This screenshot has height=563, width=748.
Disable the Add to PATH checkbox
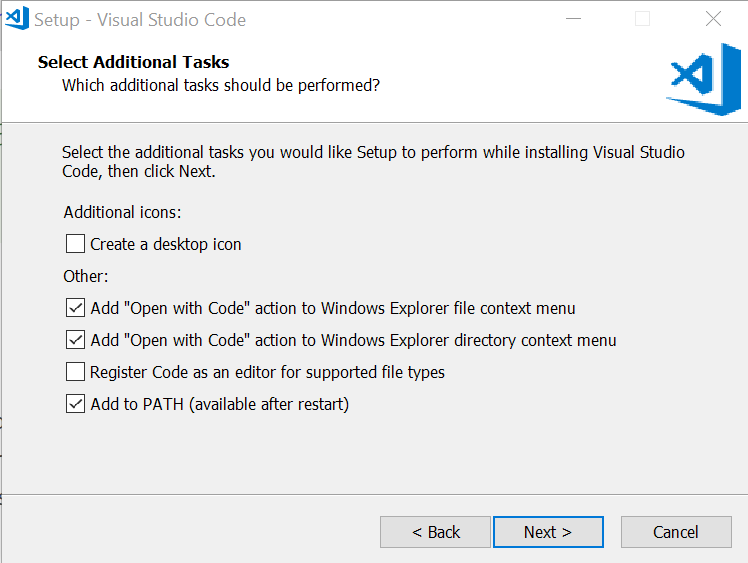pos(75,404)
